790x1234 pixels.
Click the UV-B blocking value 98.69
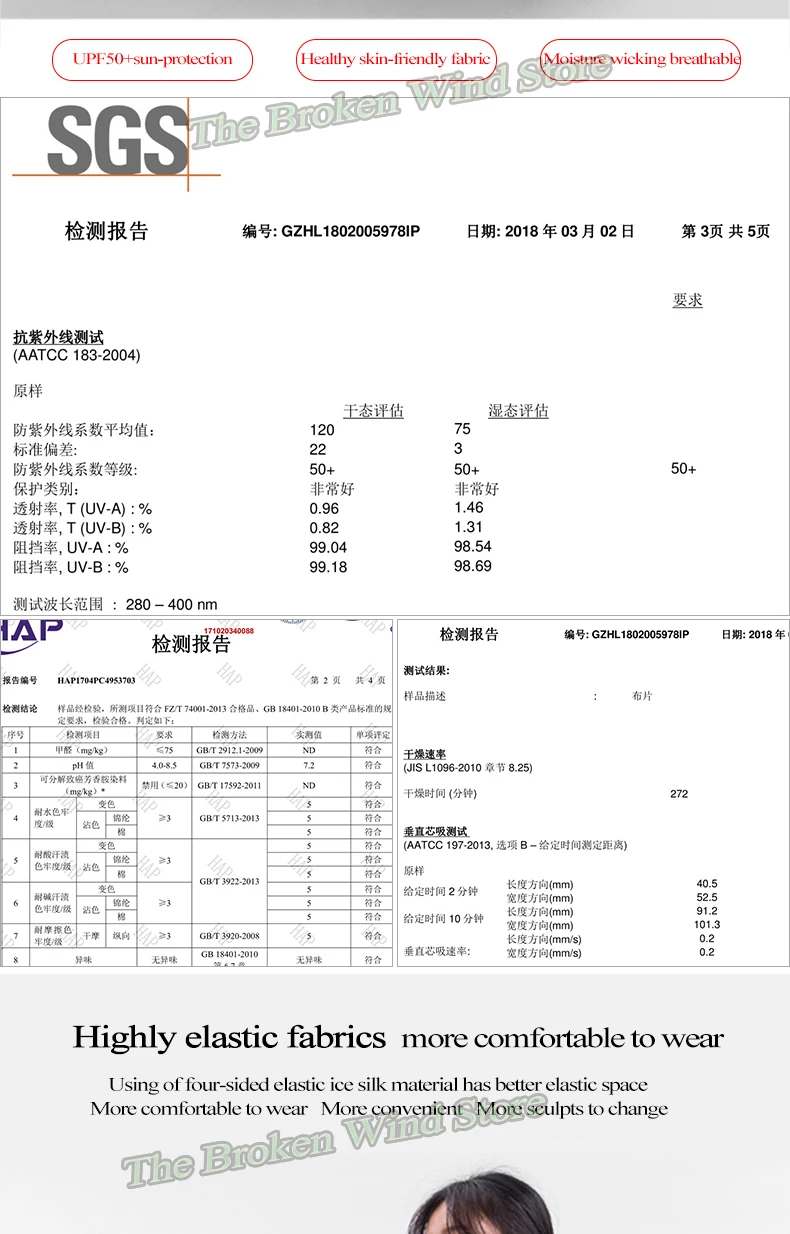(x=473, y=566)
